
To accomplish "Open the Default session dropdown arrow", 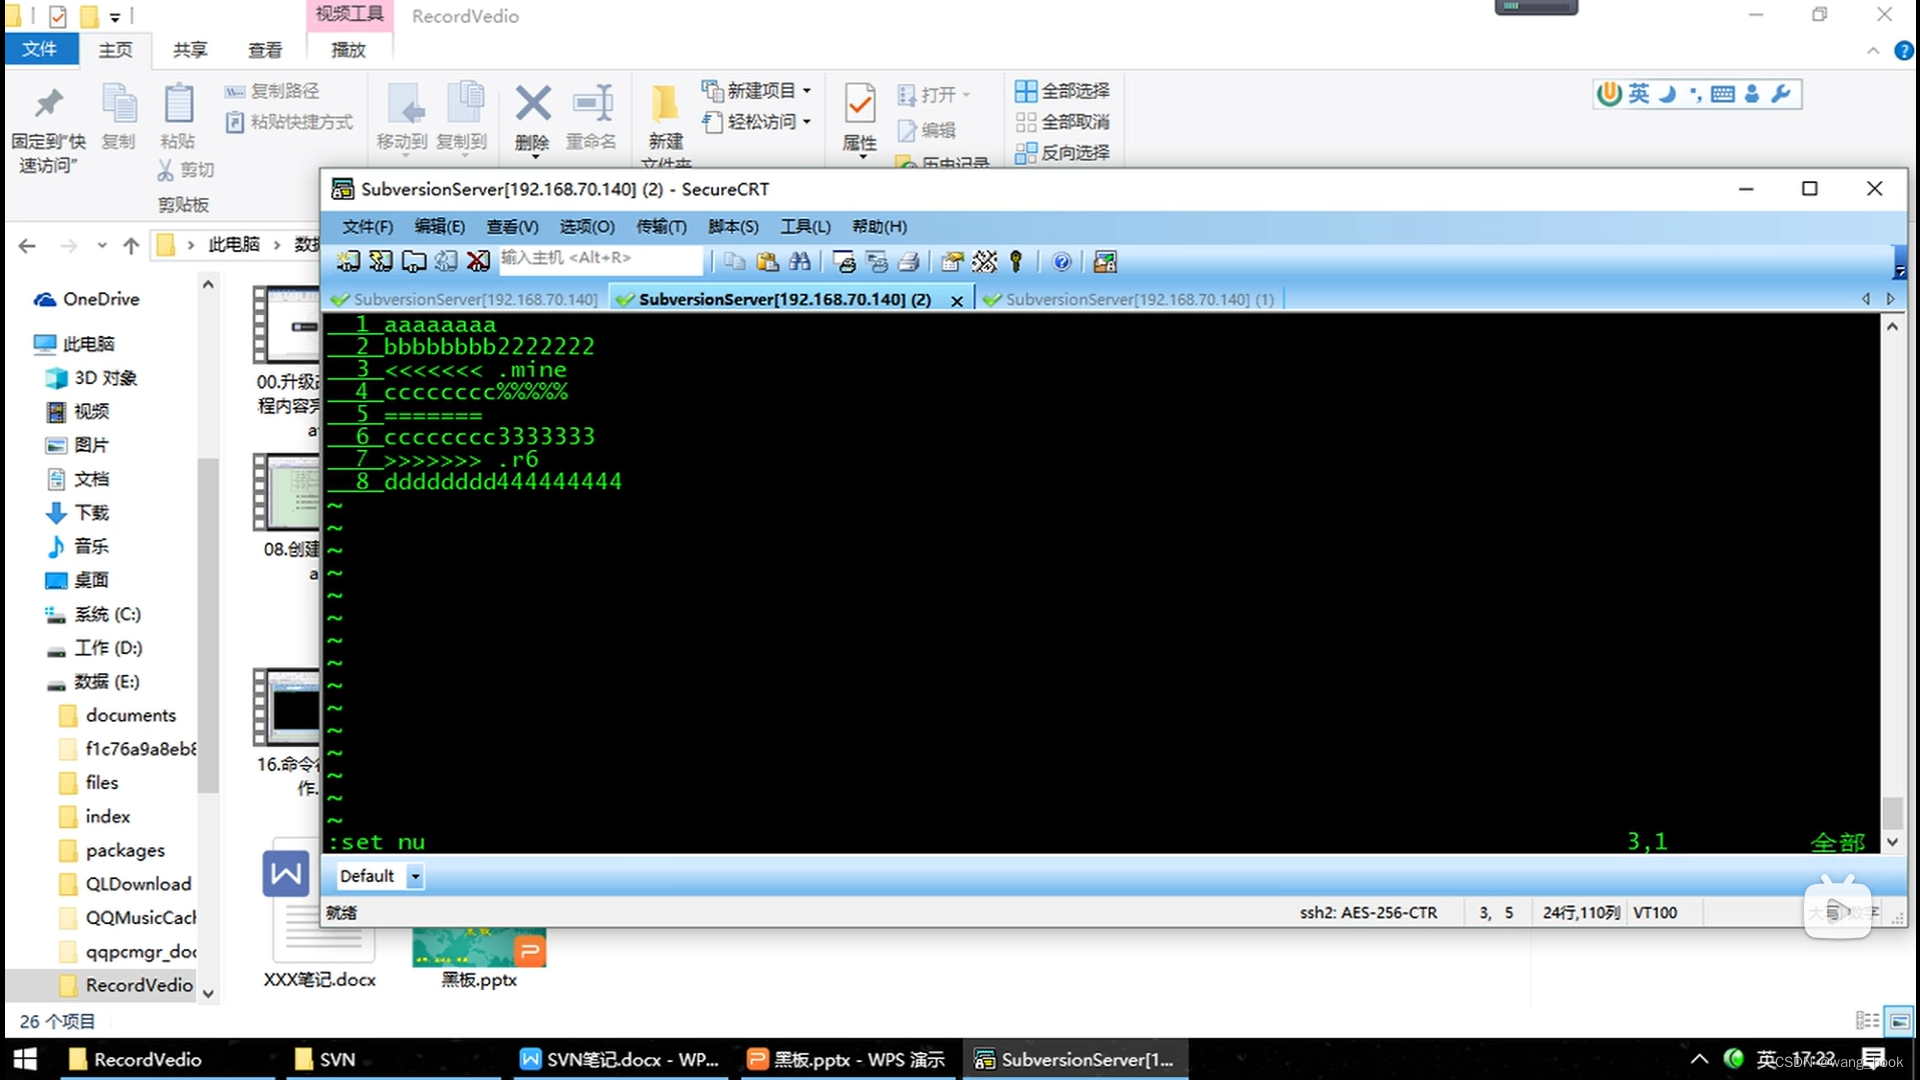I will click(415, 876).
